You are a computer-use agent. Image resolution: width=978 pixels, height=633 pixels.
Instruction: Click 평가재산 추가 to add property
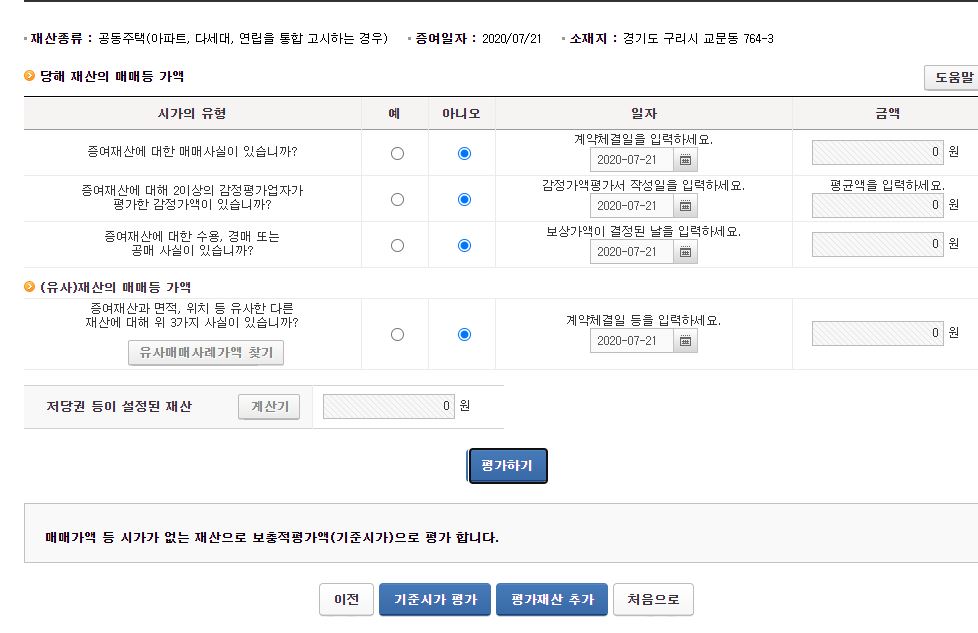[552, 599]
